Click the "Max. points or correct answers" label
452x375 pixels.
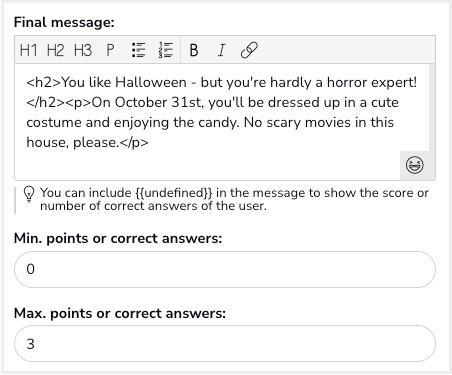[x=120, y=313]
